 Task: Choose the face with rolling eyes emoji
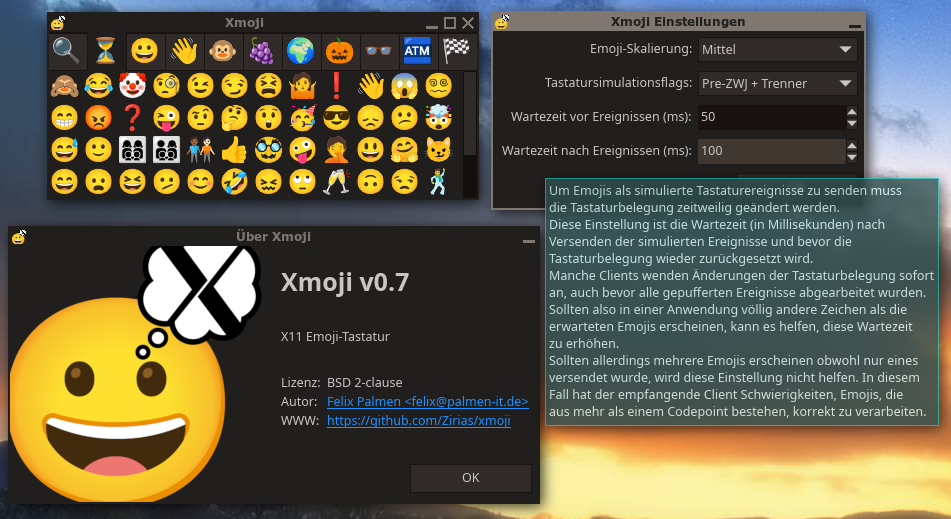click(303, 181)
